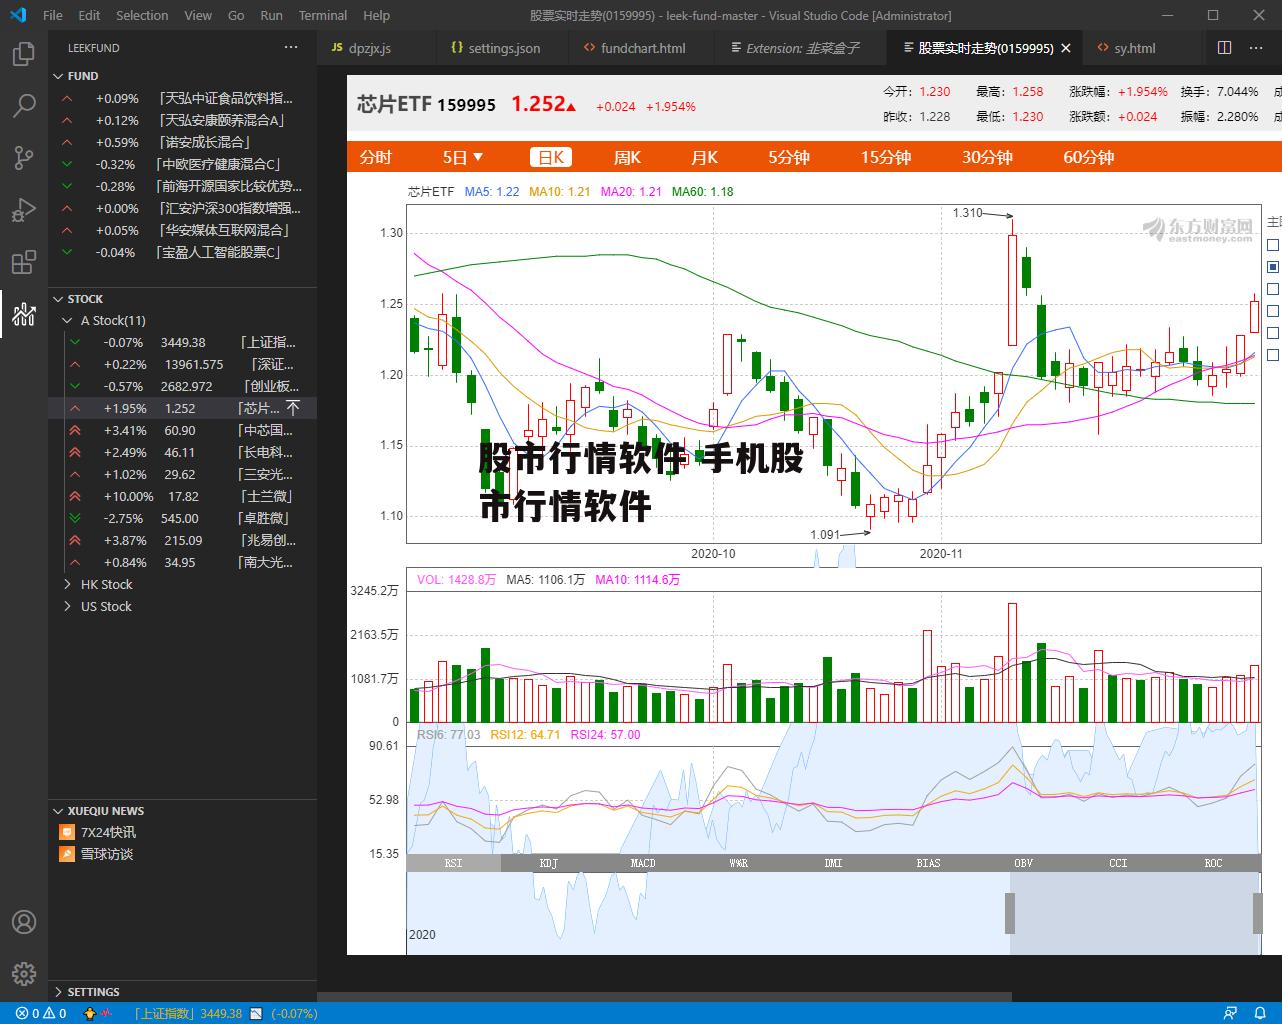Open the Accounts icon in activity bar

23,922
